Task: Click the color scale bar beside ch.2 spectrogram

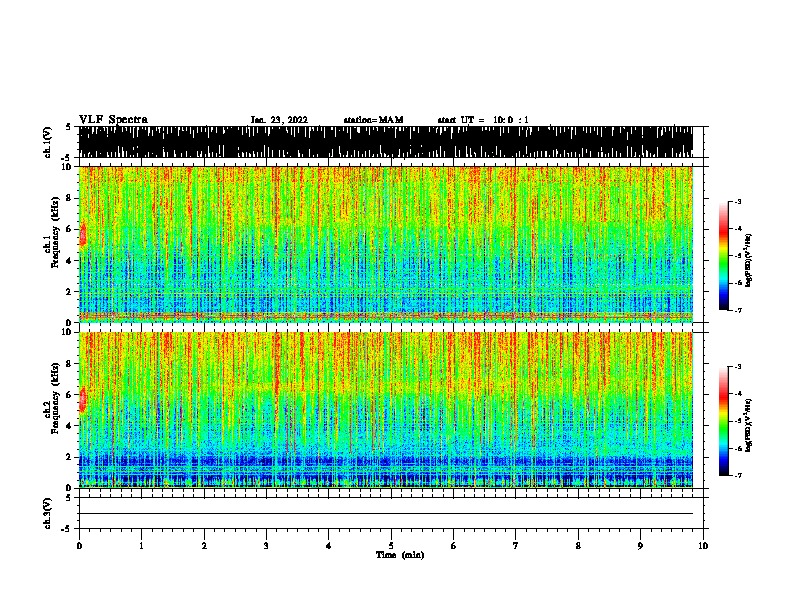Action: click(x=724, y=421)
